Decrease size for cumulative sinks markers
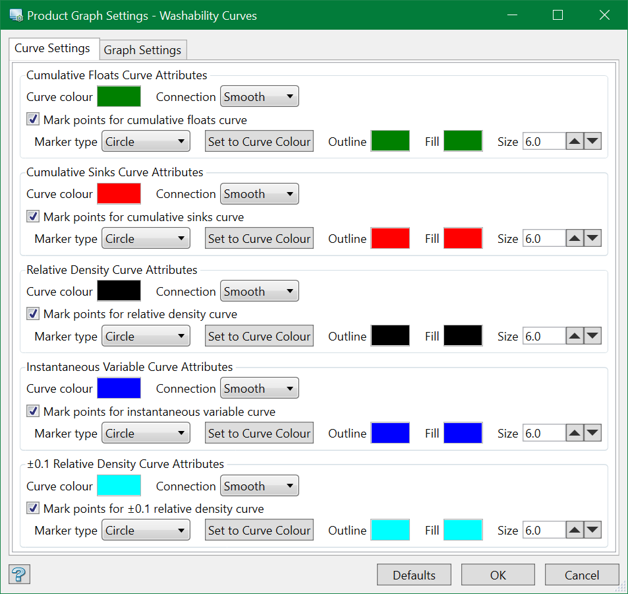The image size is (628, 594). [x=593, y=238]
